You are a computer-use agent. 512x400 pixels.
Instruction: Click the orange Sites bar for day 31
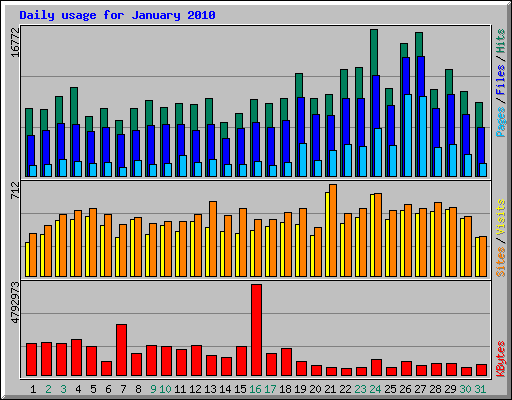pos(483,256)
